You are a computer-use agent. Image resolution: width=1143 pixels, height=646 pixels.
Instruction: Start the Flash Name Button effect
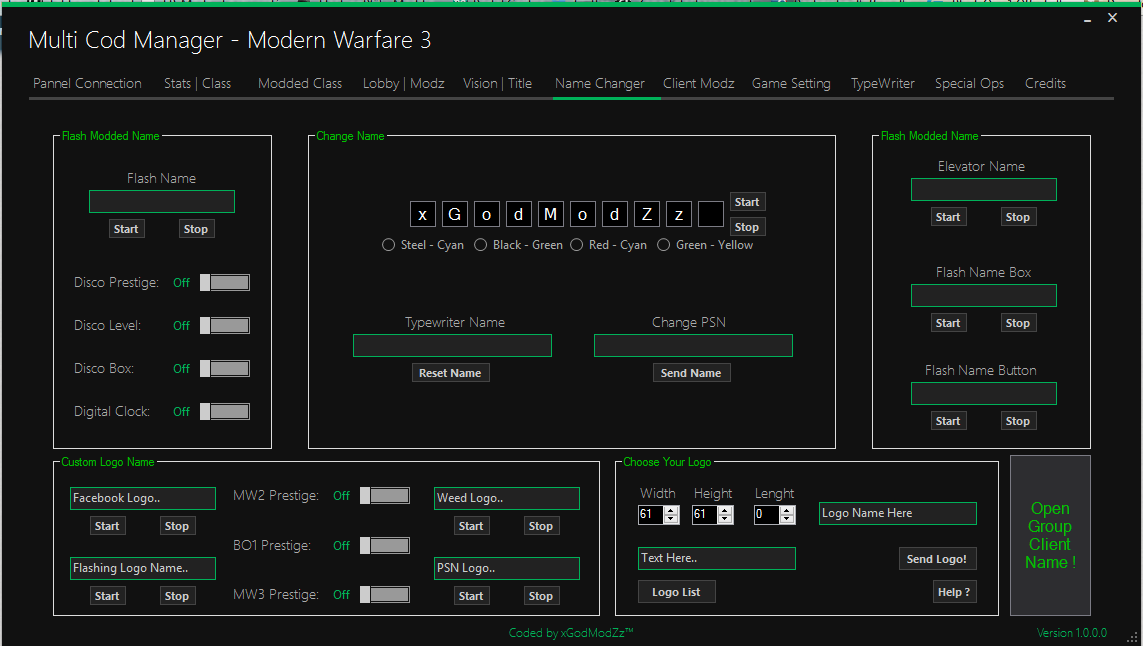coord(948,421)
